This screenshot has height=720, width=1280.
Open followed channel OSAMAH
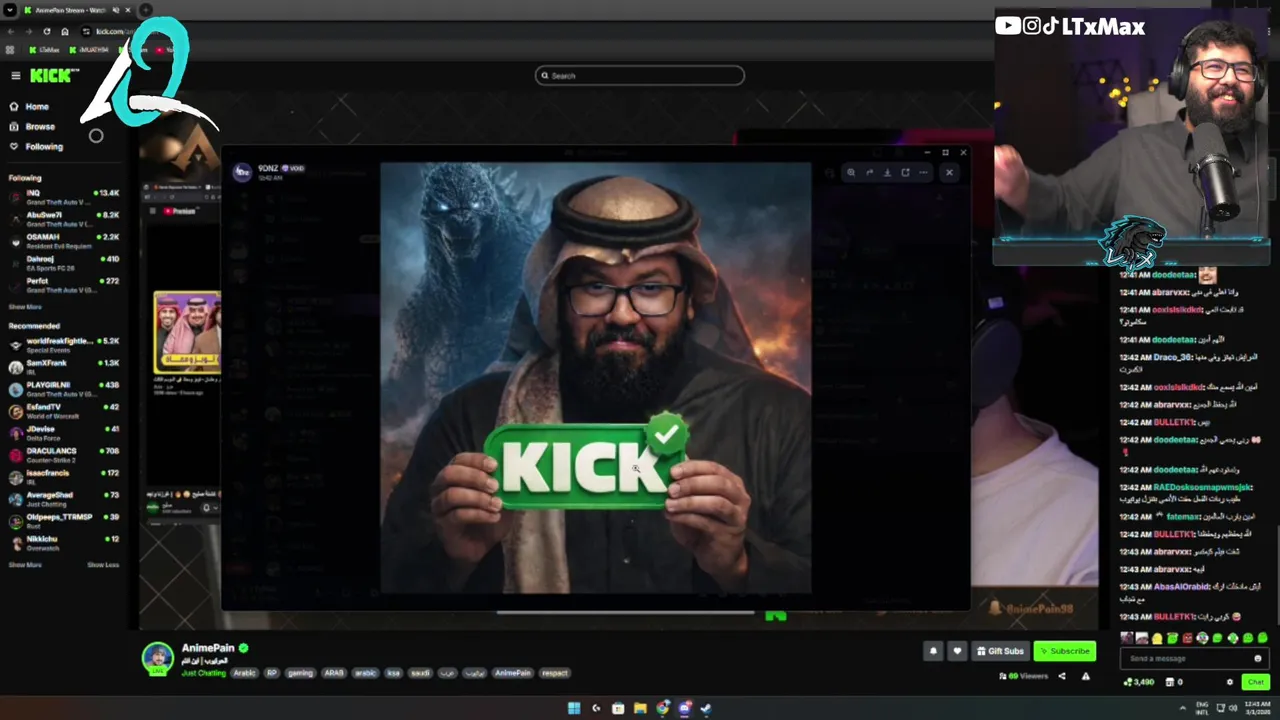tap(64, 241)
